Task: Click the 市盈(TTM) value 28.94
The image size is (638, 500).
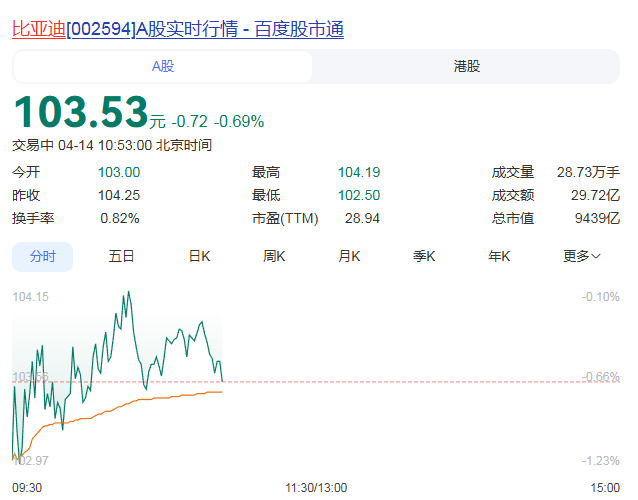Action: click(362, 218)
